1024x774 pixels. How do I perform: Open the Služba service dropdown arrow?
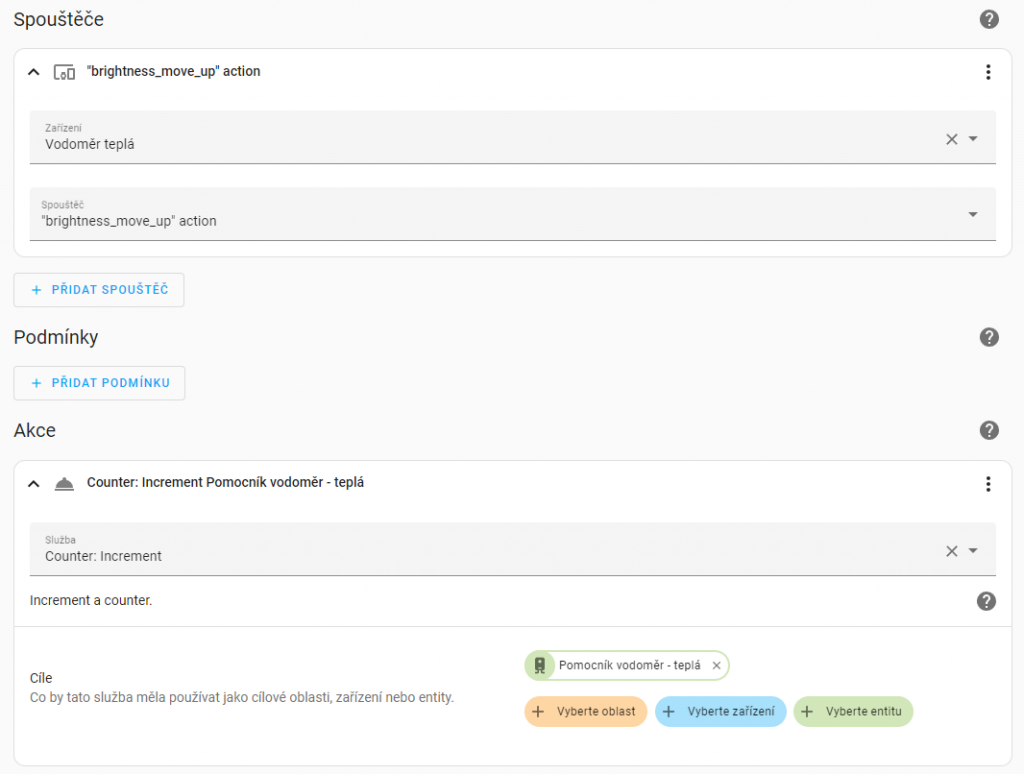click(973, 551)
